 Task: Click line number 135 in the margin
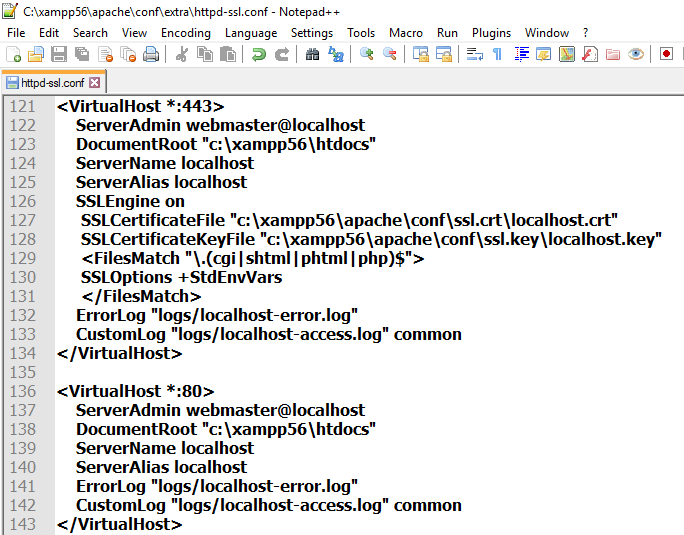22,372
